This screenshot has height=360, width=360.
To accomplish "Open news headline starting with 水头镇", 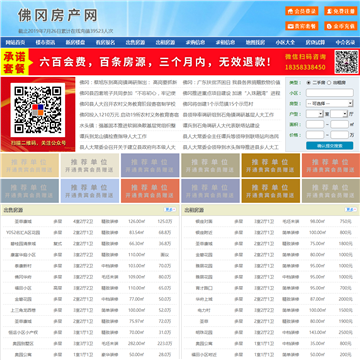I will click(x=127, y=126).
